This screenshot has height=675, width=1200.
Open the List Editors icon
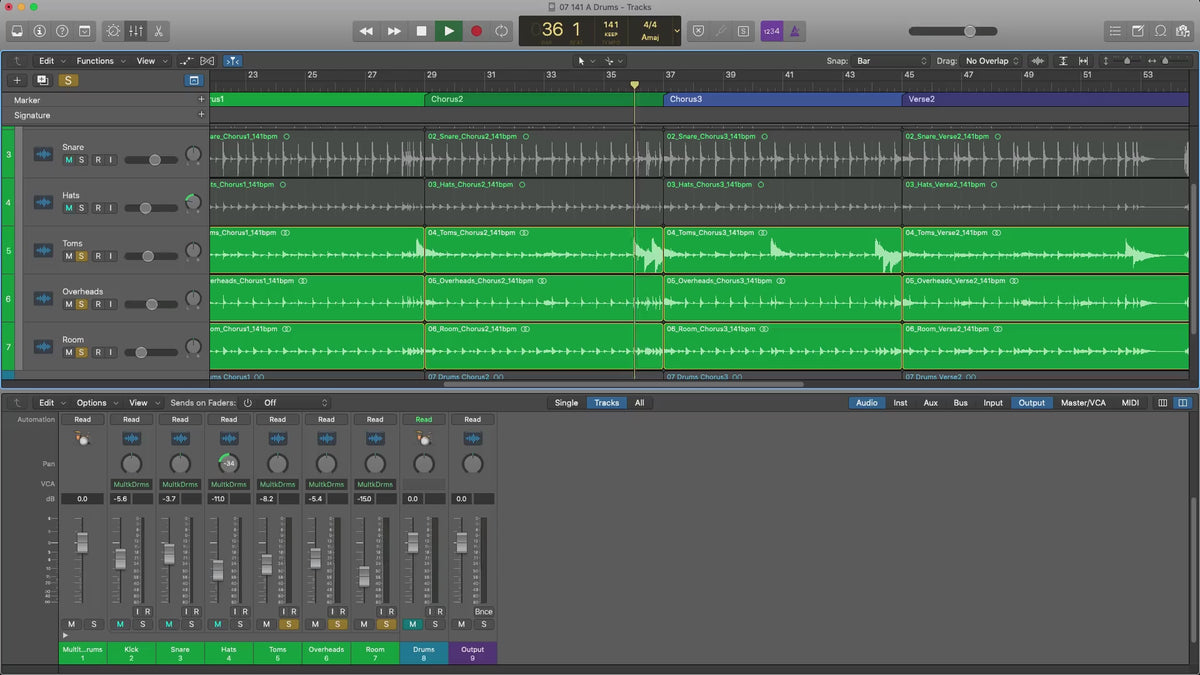click(1115, 31)
